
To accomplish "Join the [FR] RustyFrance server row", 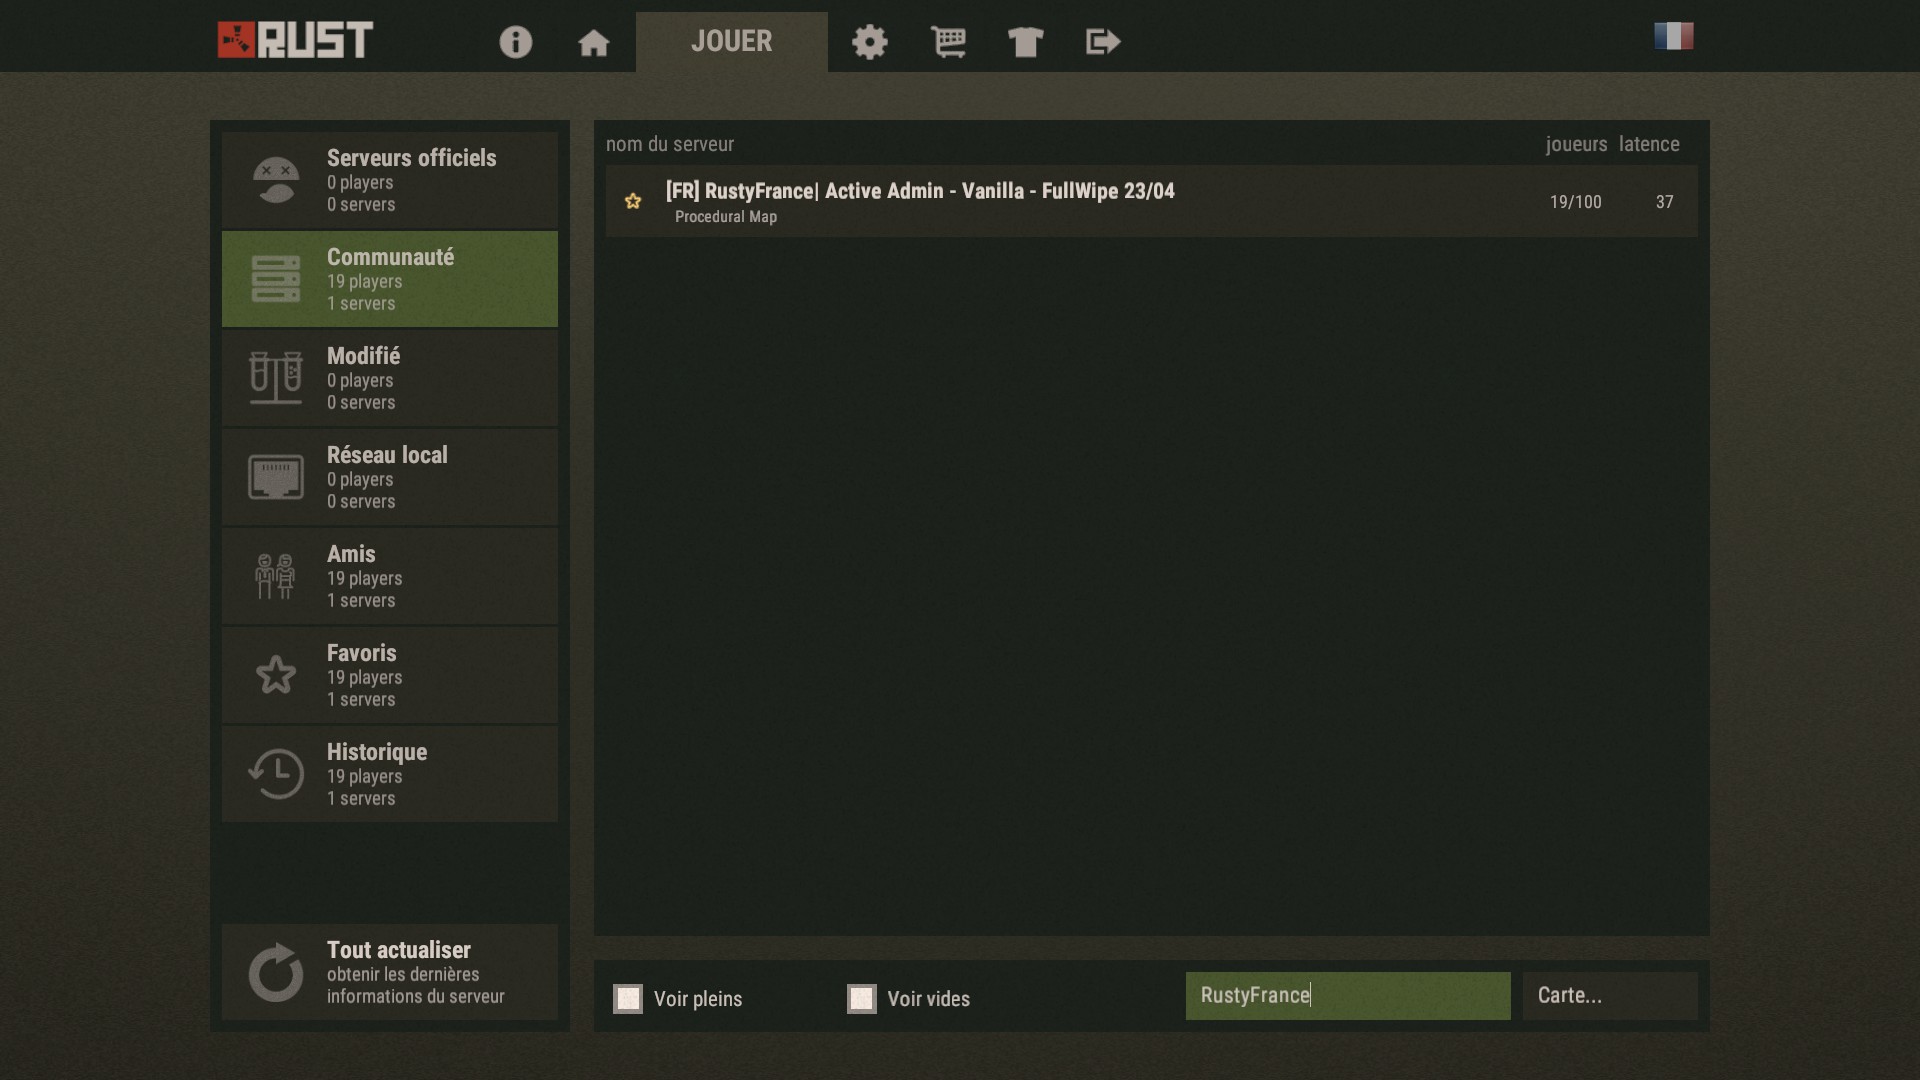I will point(1152,201).
